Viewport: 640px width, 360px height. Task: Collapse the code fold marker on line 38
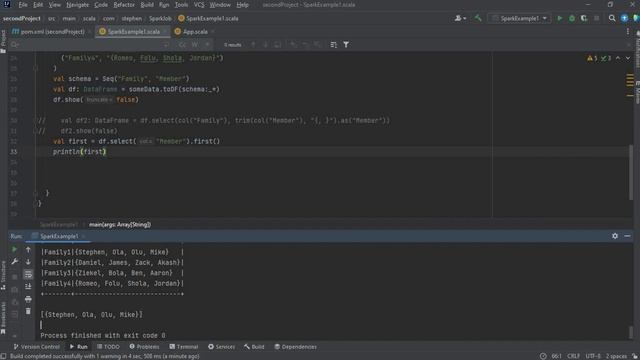click(x=36, y=203)
